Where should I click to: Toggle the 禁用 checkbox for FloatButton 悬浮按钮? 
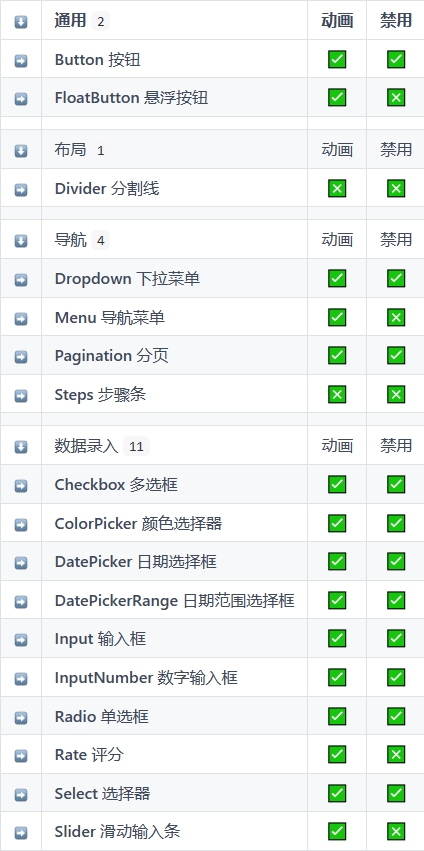[x=396, y=97]
